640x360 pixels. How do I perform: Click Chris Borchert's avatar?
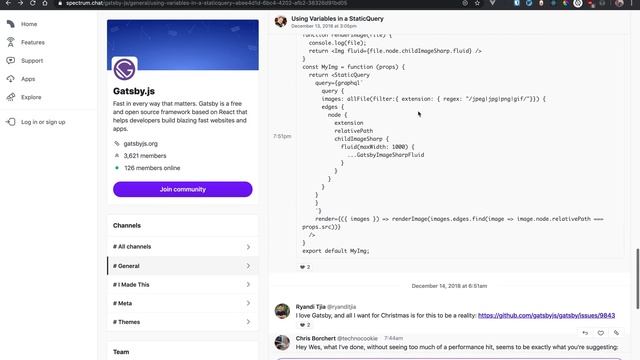click(x=282, y=342)
